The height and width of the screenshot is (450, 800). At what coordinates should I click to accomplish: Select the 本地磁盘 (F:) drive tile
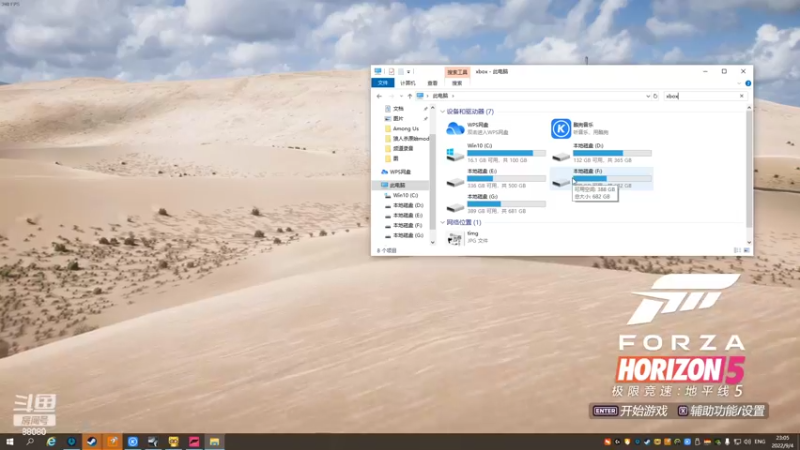[602, 179]
